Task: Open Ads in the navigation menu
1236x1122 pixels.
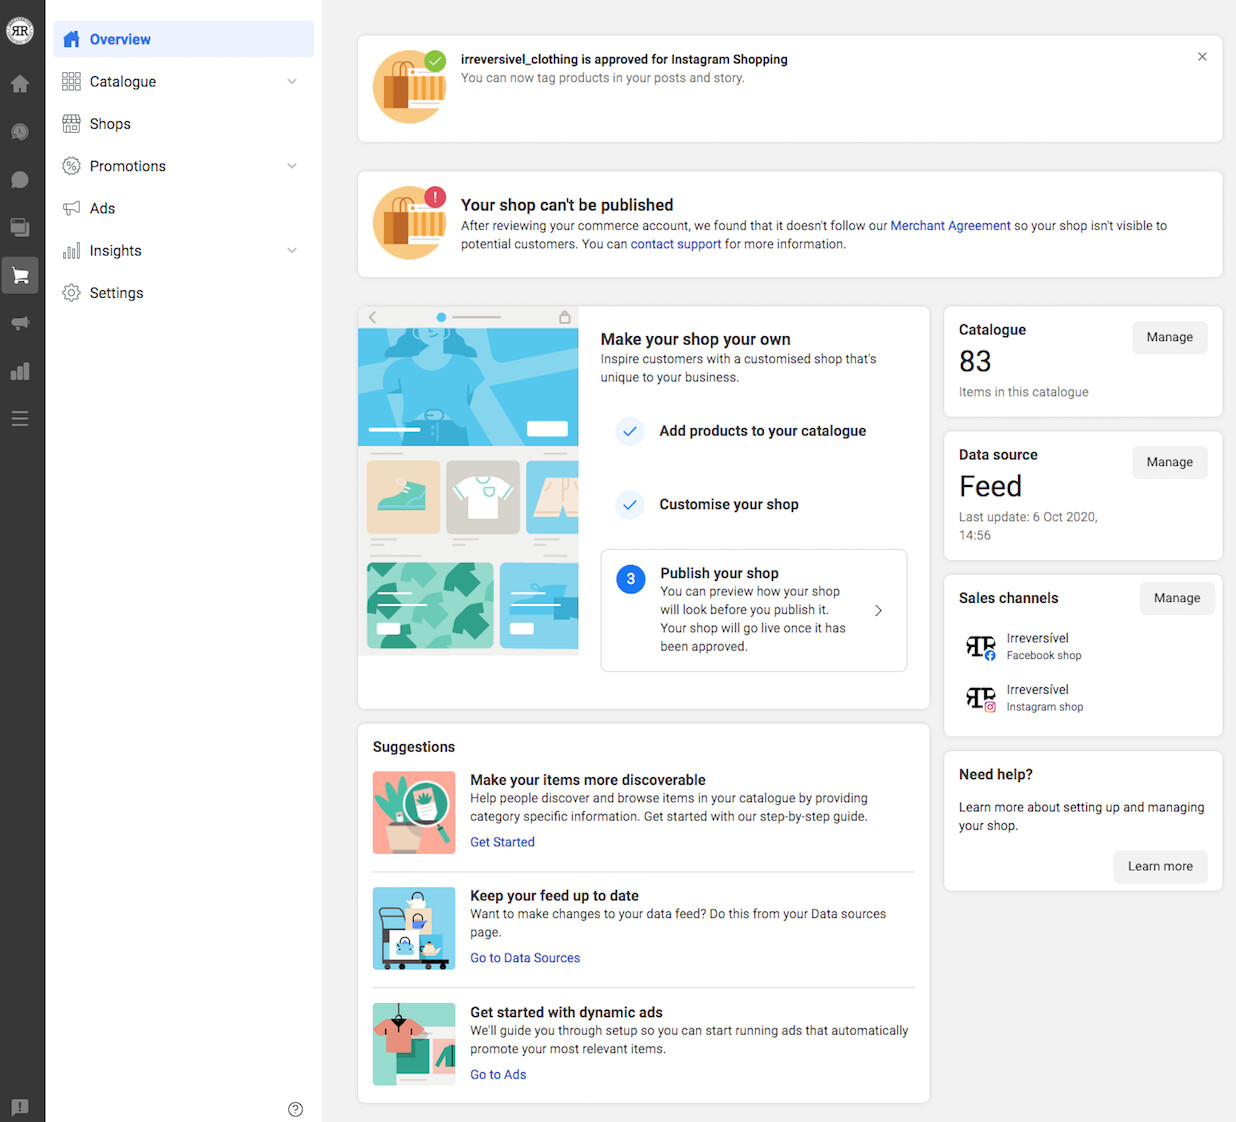Action: pos(183,208)
